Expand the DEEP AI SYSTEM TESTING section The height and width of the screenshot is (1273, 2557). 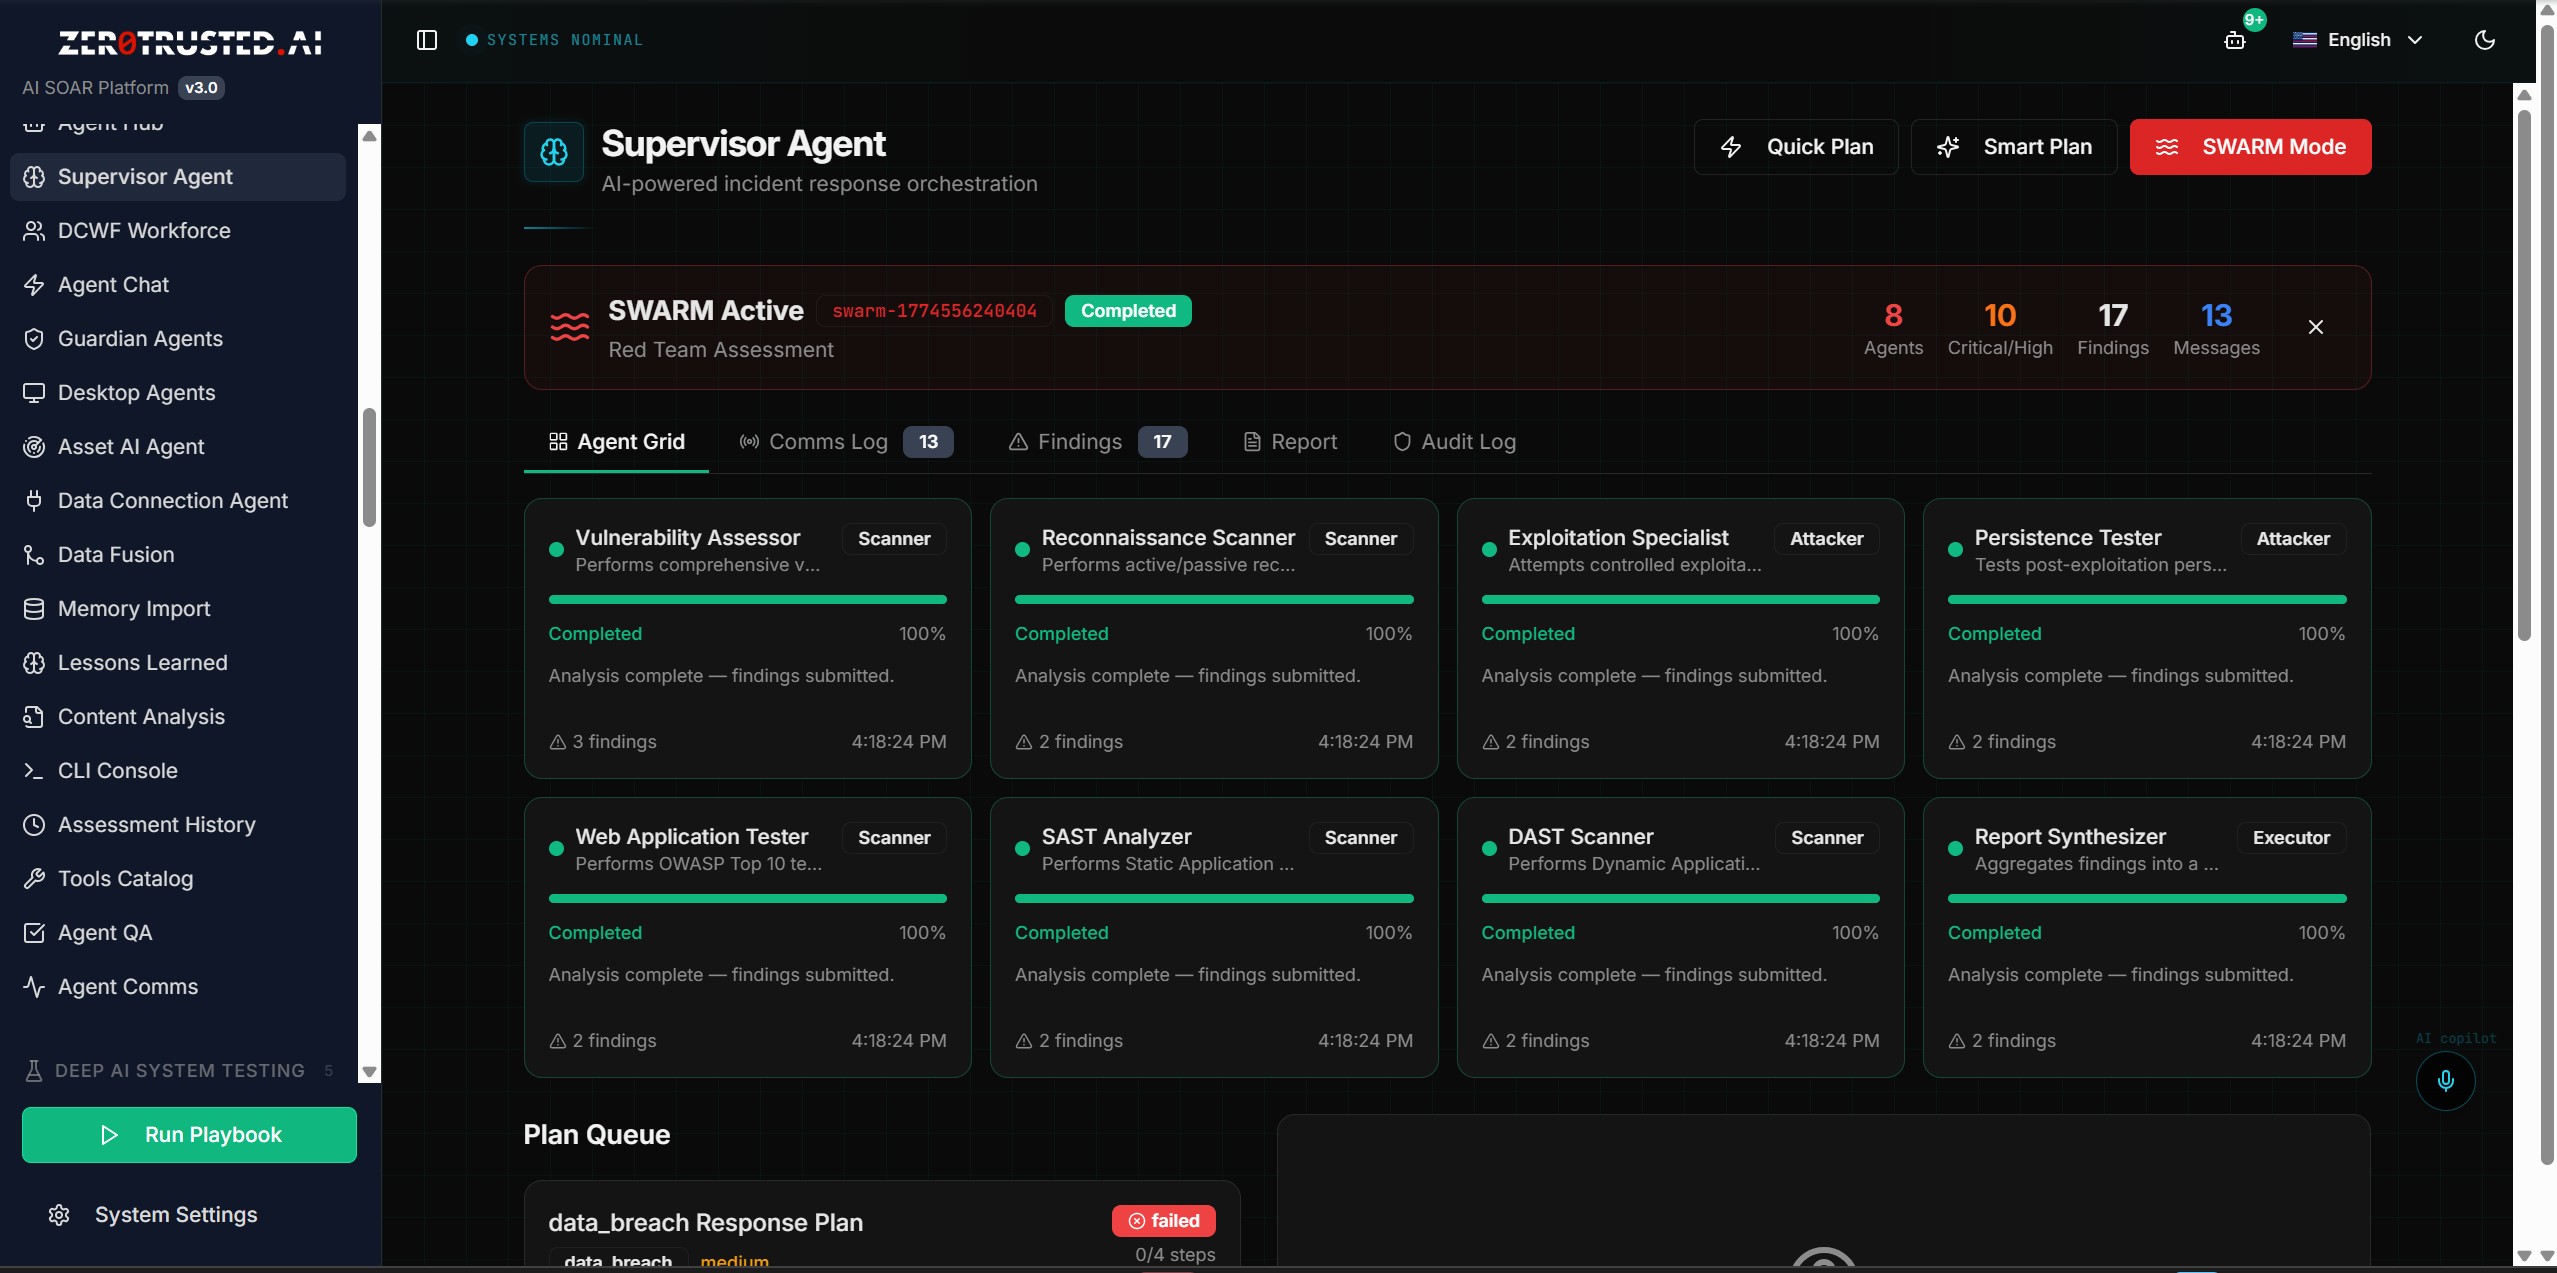click(x=178, y=1070)
